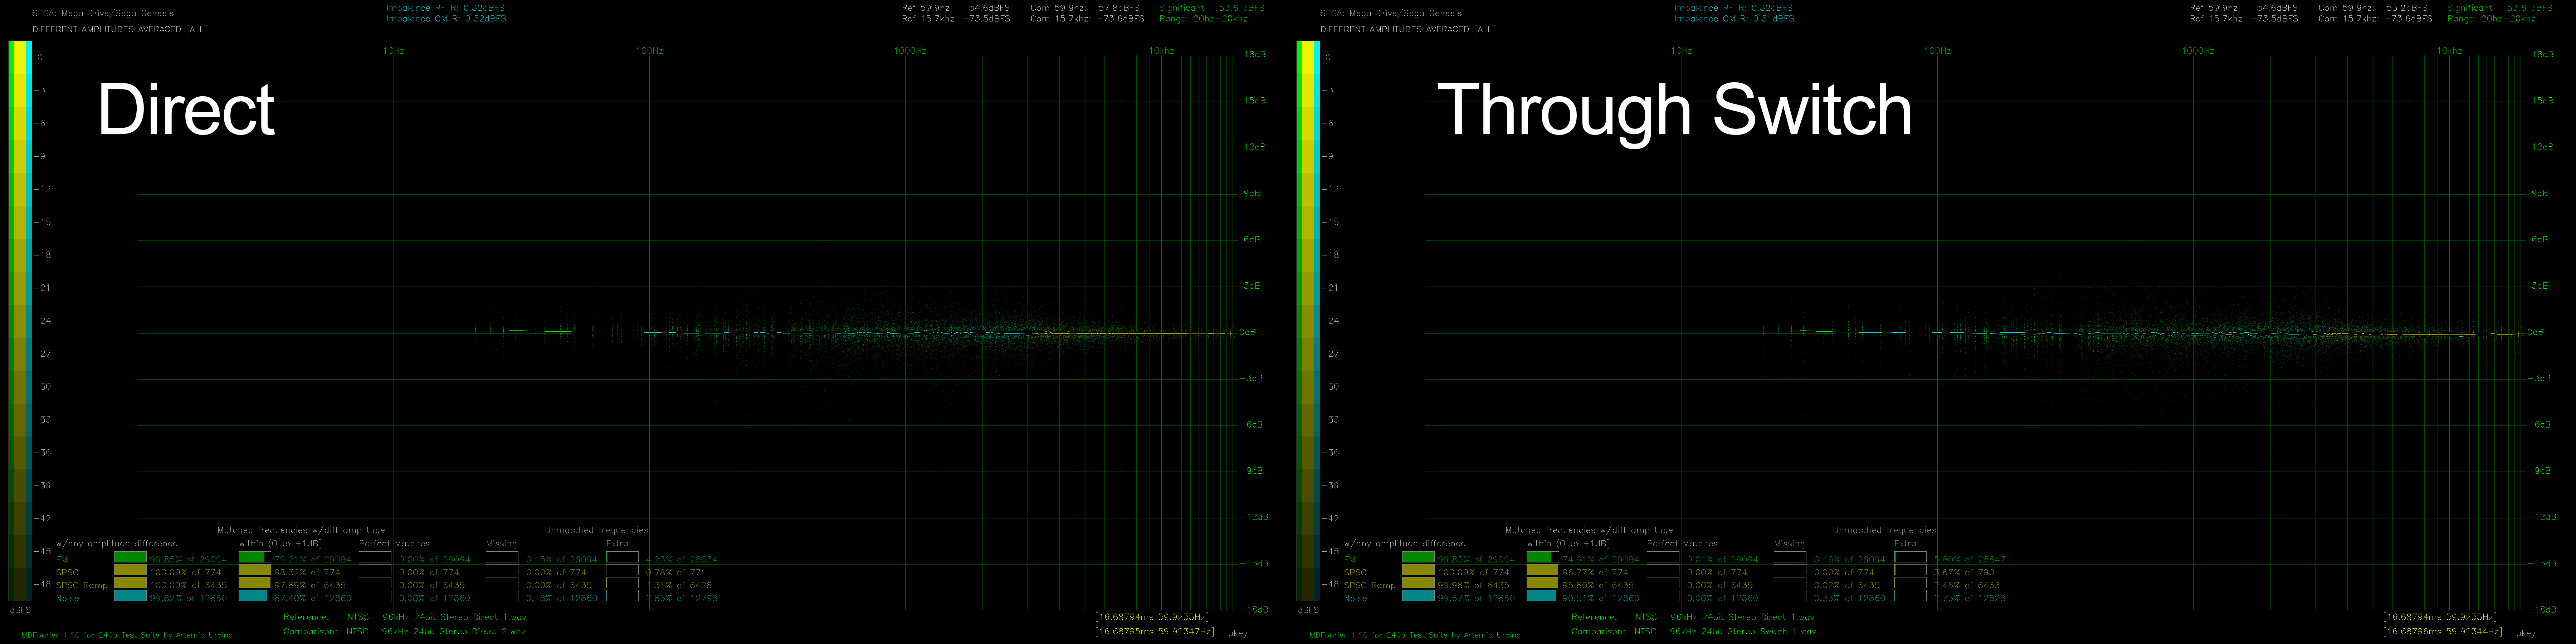Click the "-6dB" scale label in the Through Switch plot
Viewport: 2576px width, 644px height.
[x=2539, y=425]
